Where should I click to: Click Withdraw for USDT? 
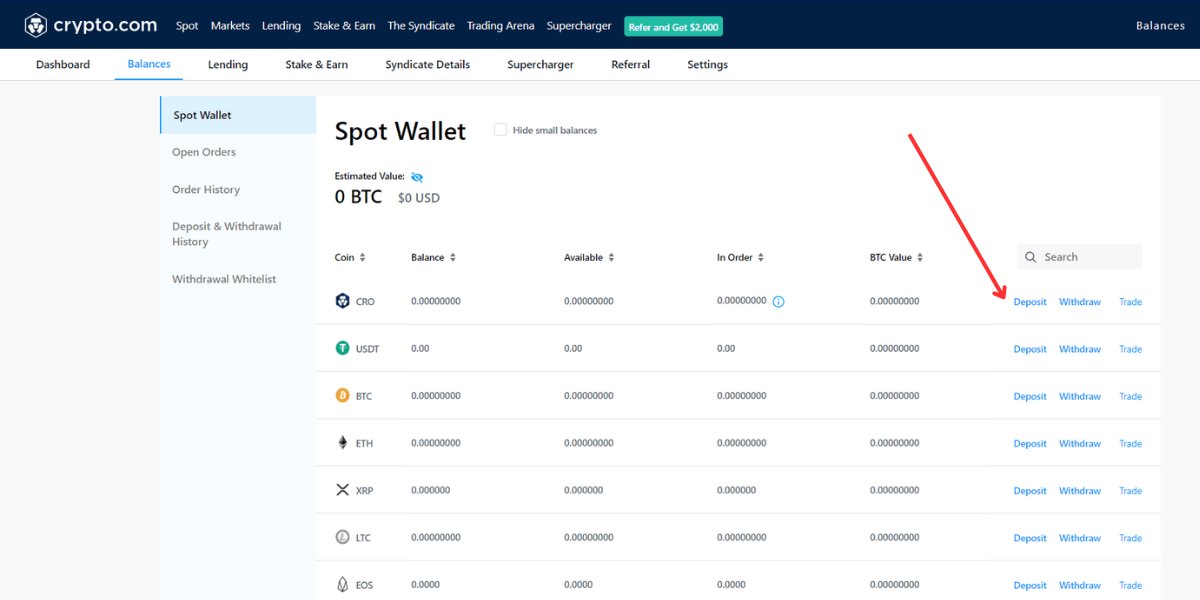pos(1080,349)
